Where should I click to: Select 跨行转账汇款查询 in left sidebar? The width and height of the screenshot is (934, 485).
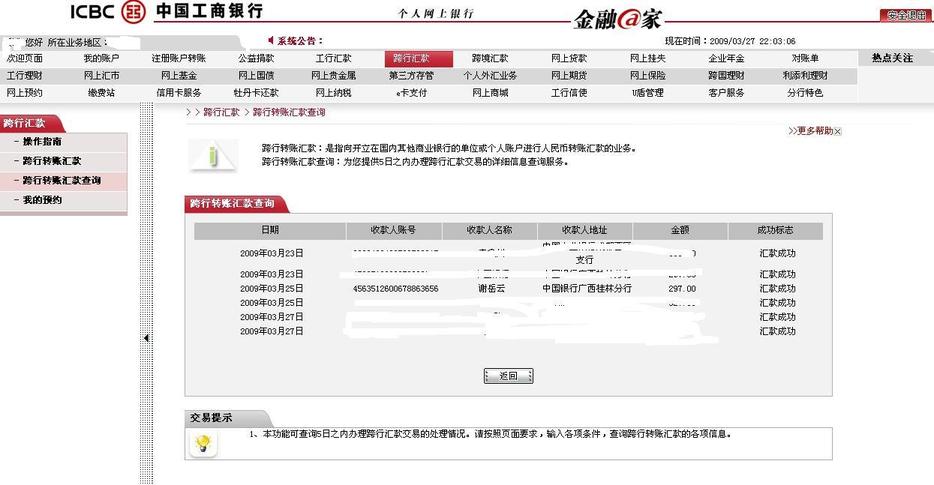tap(62, 181)
